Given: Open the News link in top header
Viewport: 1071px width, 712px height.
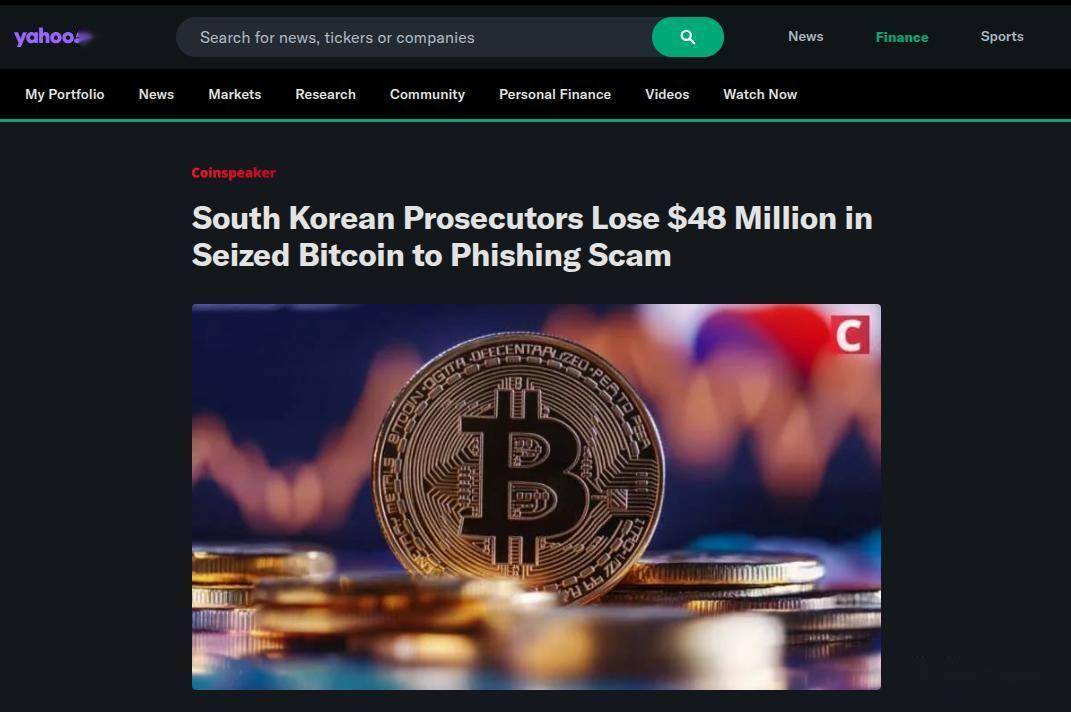Looking at the screenshot, I should (805, 36).
